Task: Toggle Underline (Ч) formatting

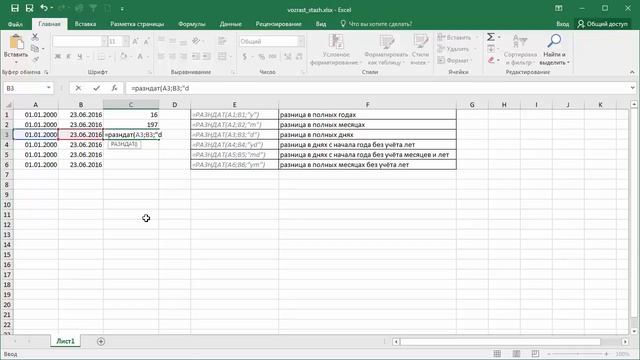Action: coord(80,56)
